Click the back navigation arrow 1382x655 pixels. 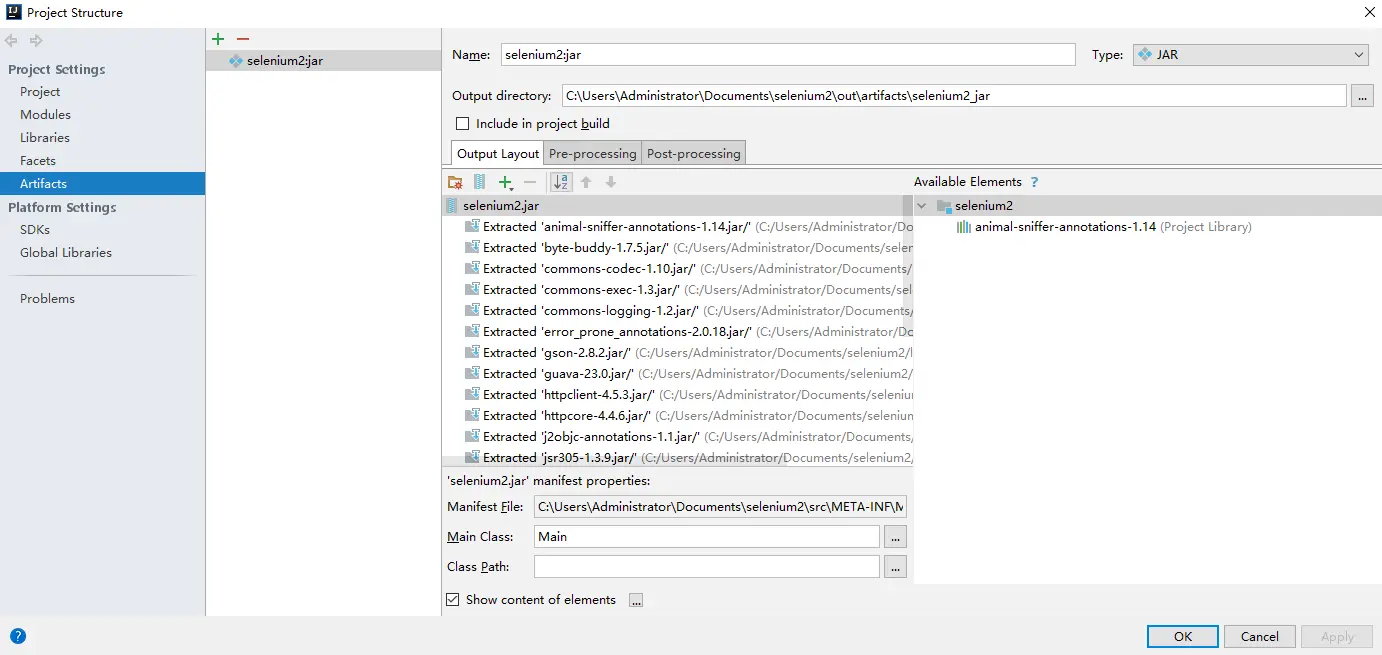(x=12, y=41)
